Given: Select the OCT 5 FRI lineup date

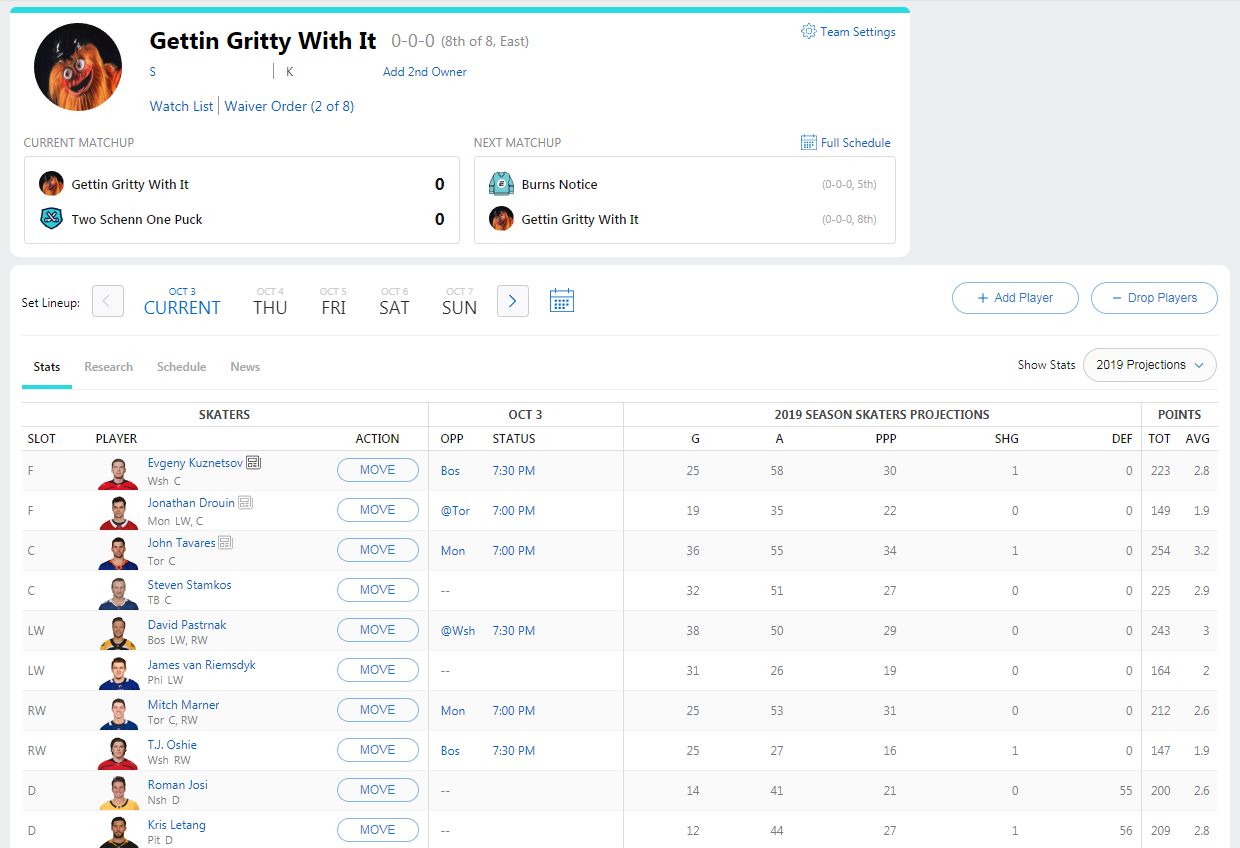Looking at the screenshot, I should (x=332, y=300).
